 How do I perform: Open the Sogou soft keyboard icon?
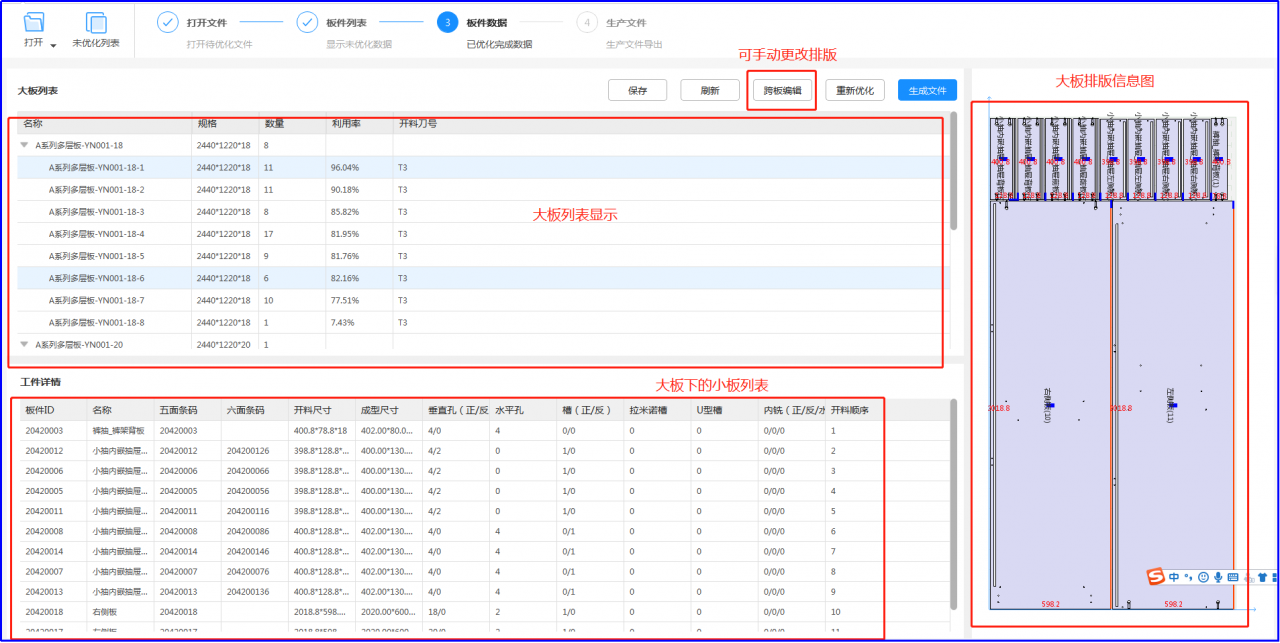[1233, 577]
